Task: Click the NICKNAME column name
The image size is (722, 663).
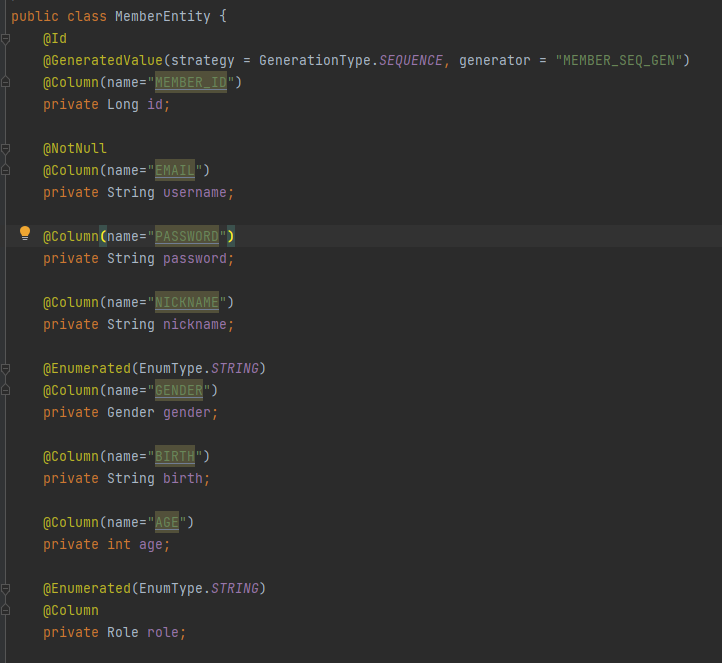Action: point(186,302)
